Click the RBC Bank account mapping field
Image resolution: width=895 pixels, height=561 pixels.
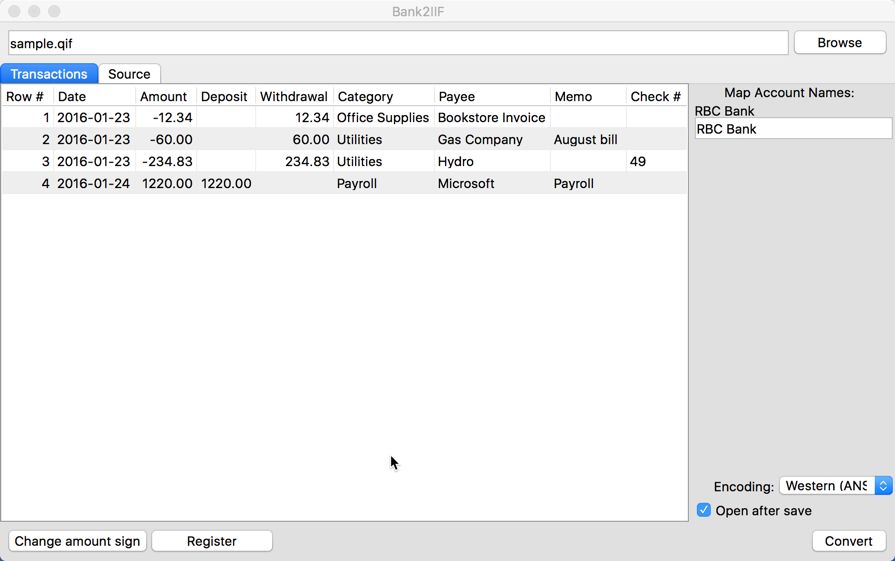click(793, 129)
